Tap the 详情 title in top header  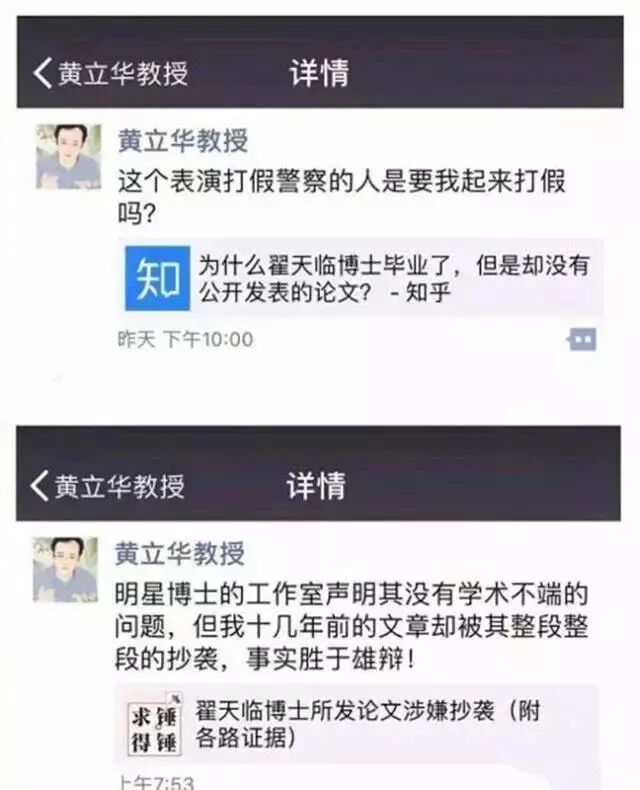point(319,73)
